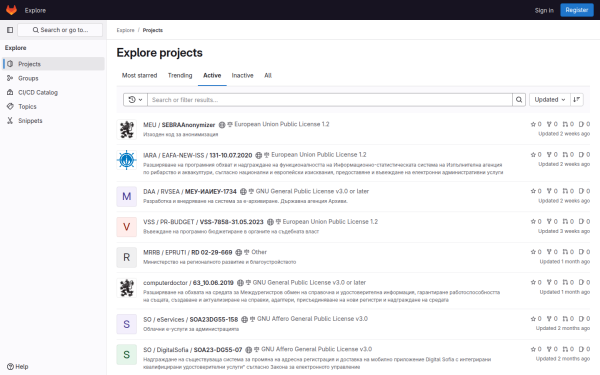Click star icon for 131-10.07.2020
This screenshot has height=375, width=600.
point(533,155)
